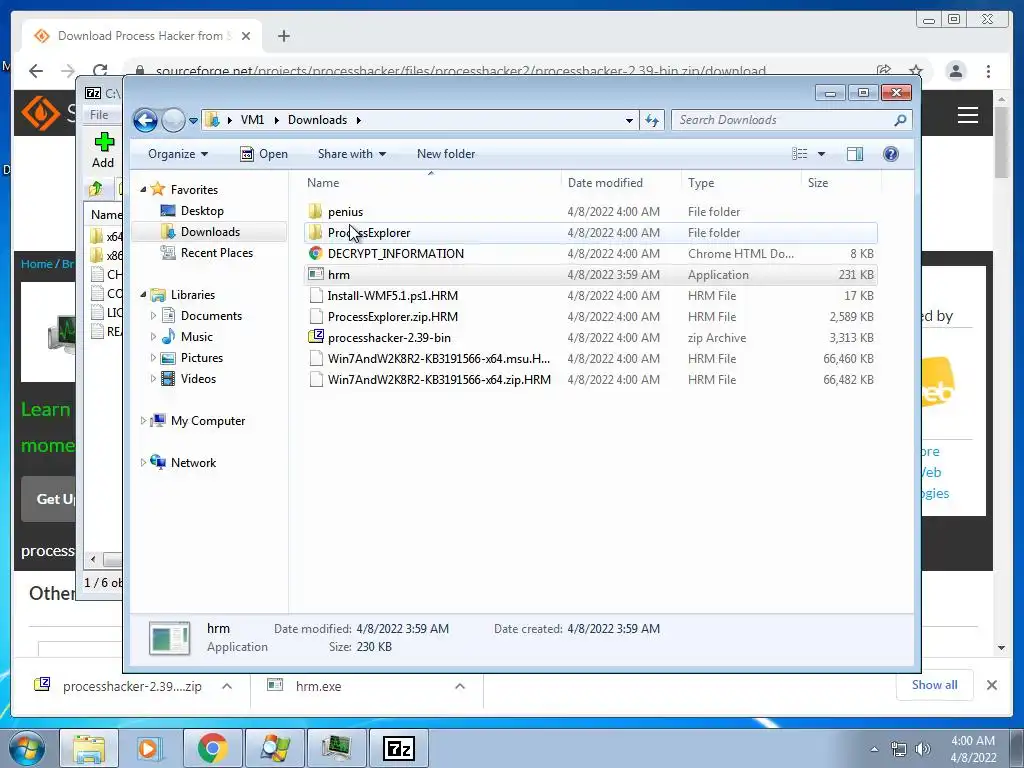The width and height of the screenshot is (1024, 768).
Task: Select Win7AndW2K8R2-KB3191566-x64.zip.HRM file
Action: 590,379
